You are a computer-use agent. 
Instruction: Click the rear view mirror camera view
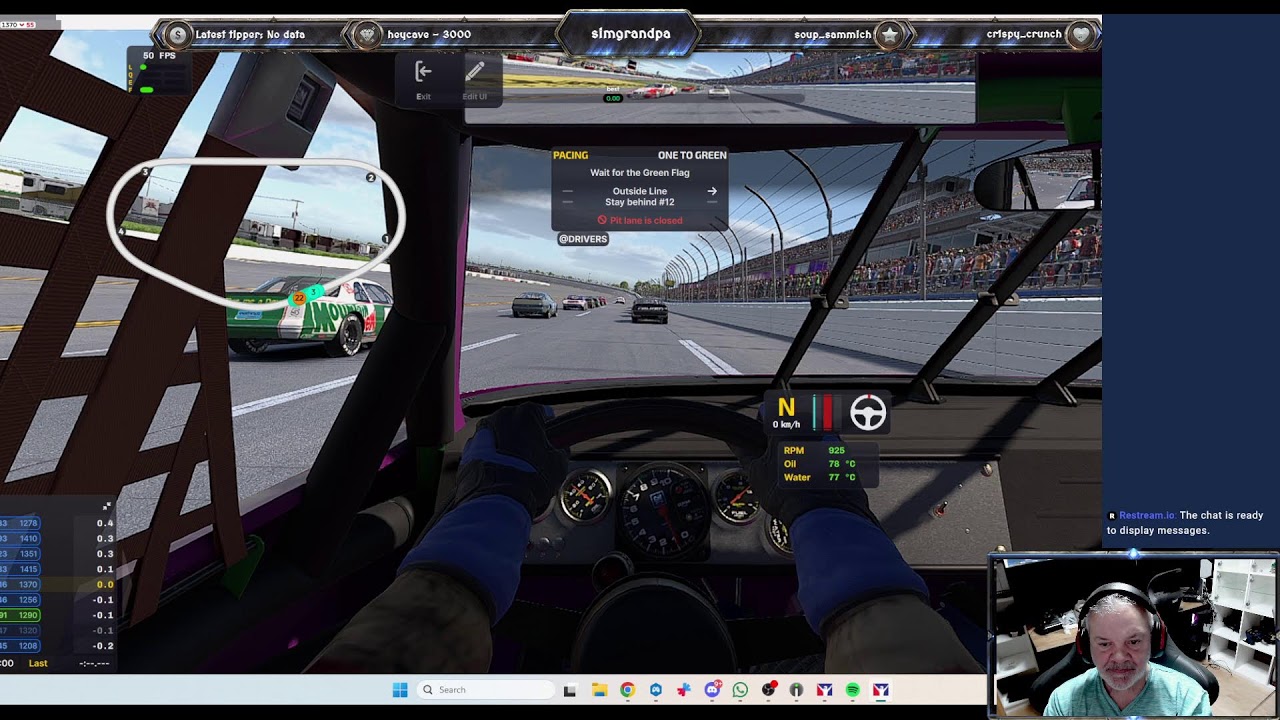click(720, 88)
